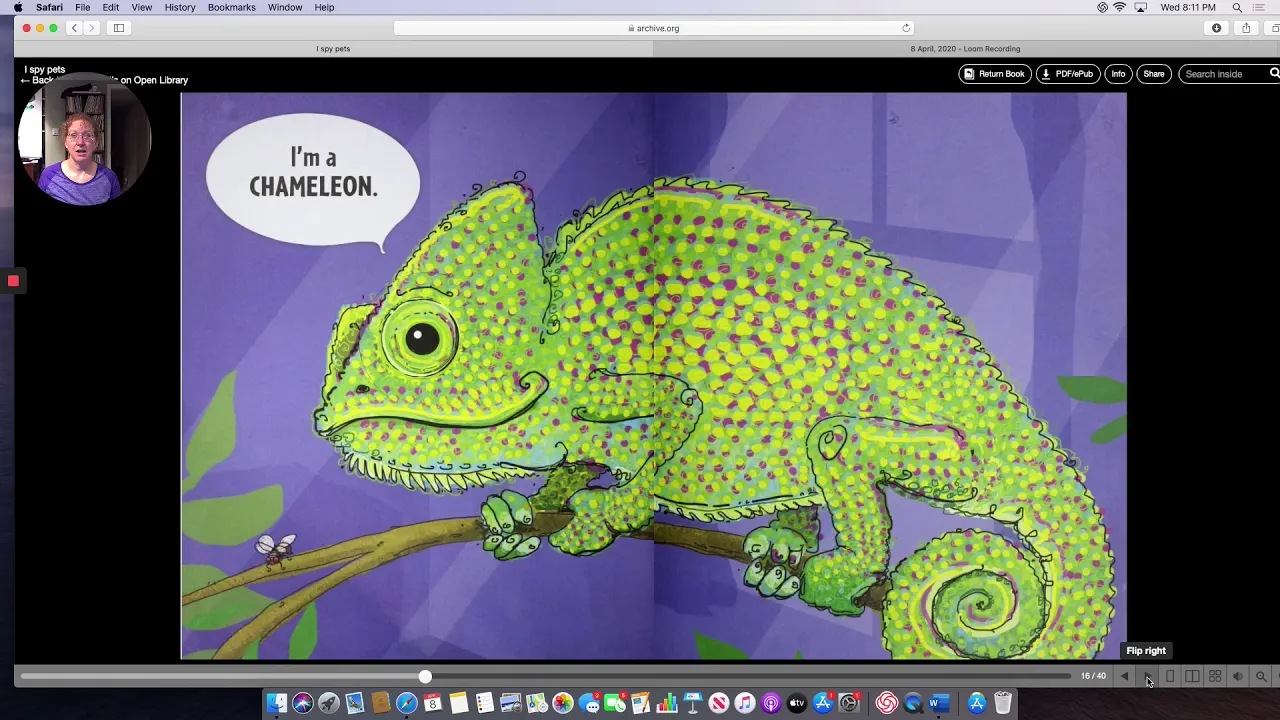This screenshot has height=720, width=1280.
Task: Click the Safari forward arrow
Action: tap(91, 28)
